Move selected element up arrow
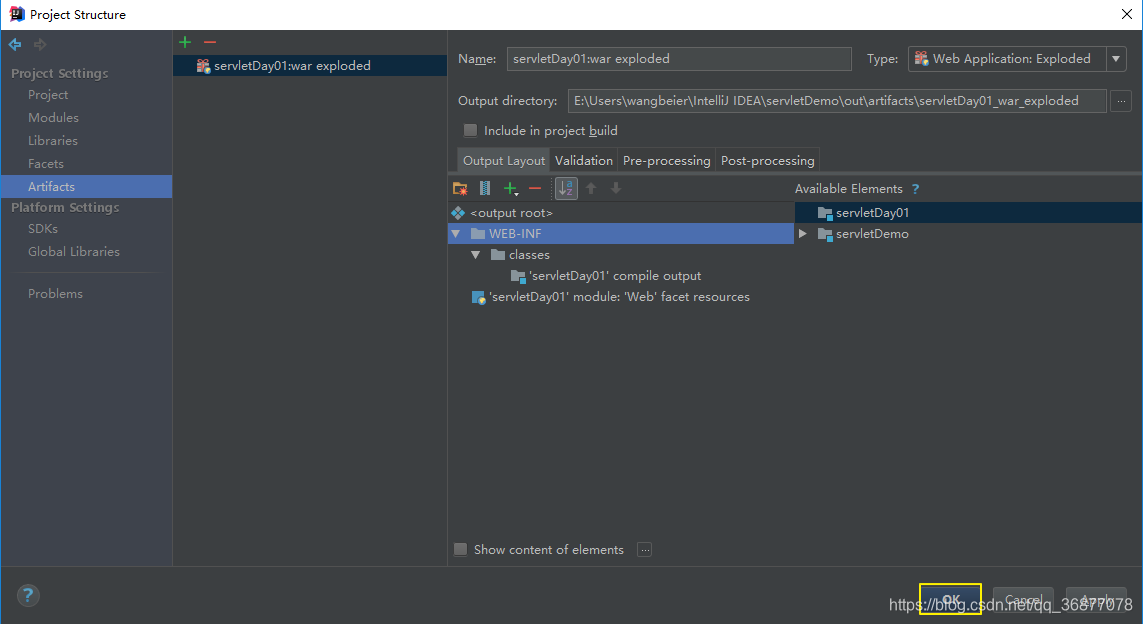This screenshot has height=624, width=1143. point(591,188)
